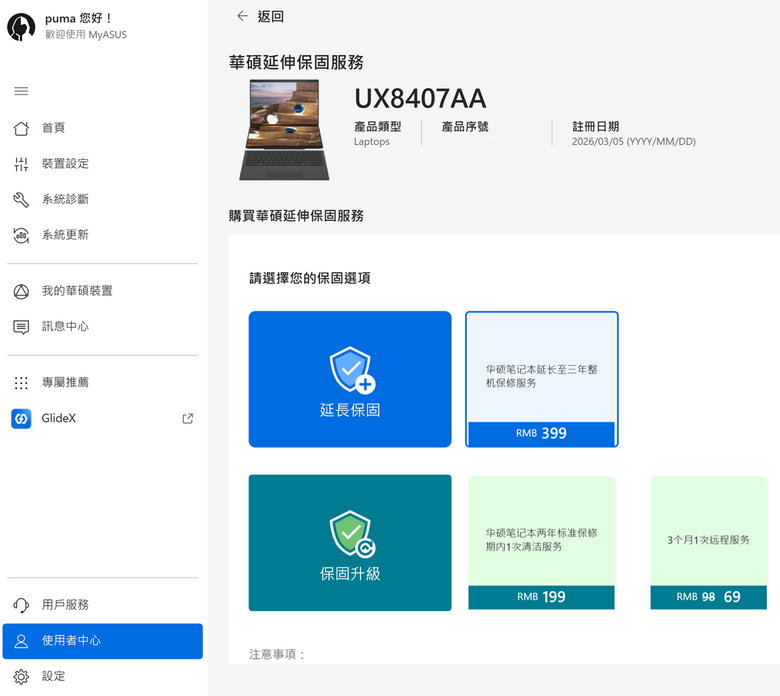This screenshot has width=780, height=696.
Task: Click the 用戶服務 headset icon
Action: pos(21,605)
